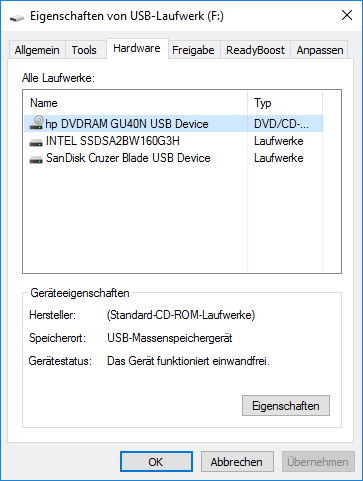Image resolution: width=363 pixels, height=481 pixels.
Task: Close the Eigenschaften dialog window
Action: click(347, 15)
